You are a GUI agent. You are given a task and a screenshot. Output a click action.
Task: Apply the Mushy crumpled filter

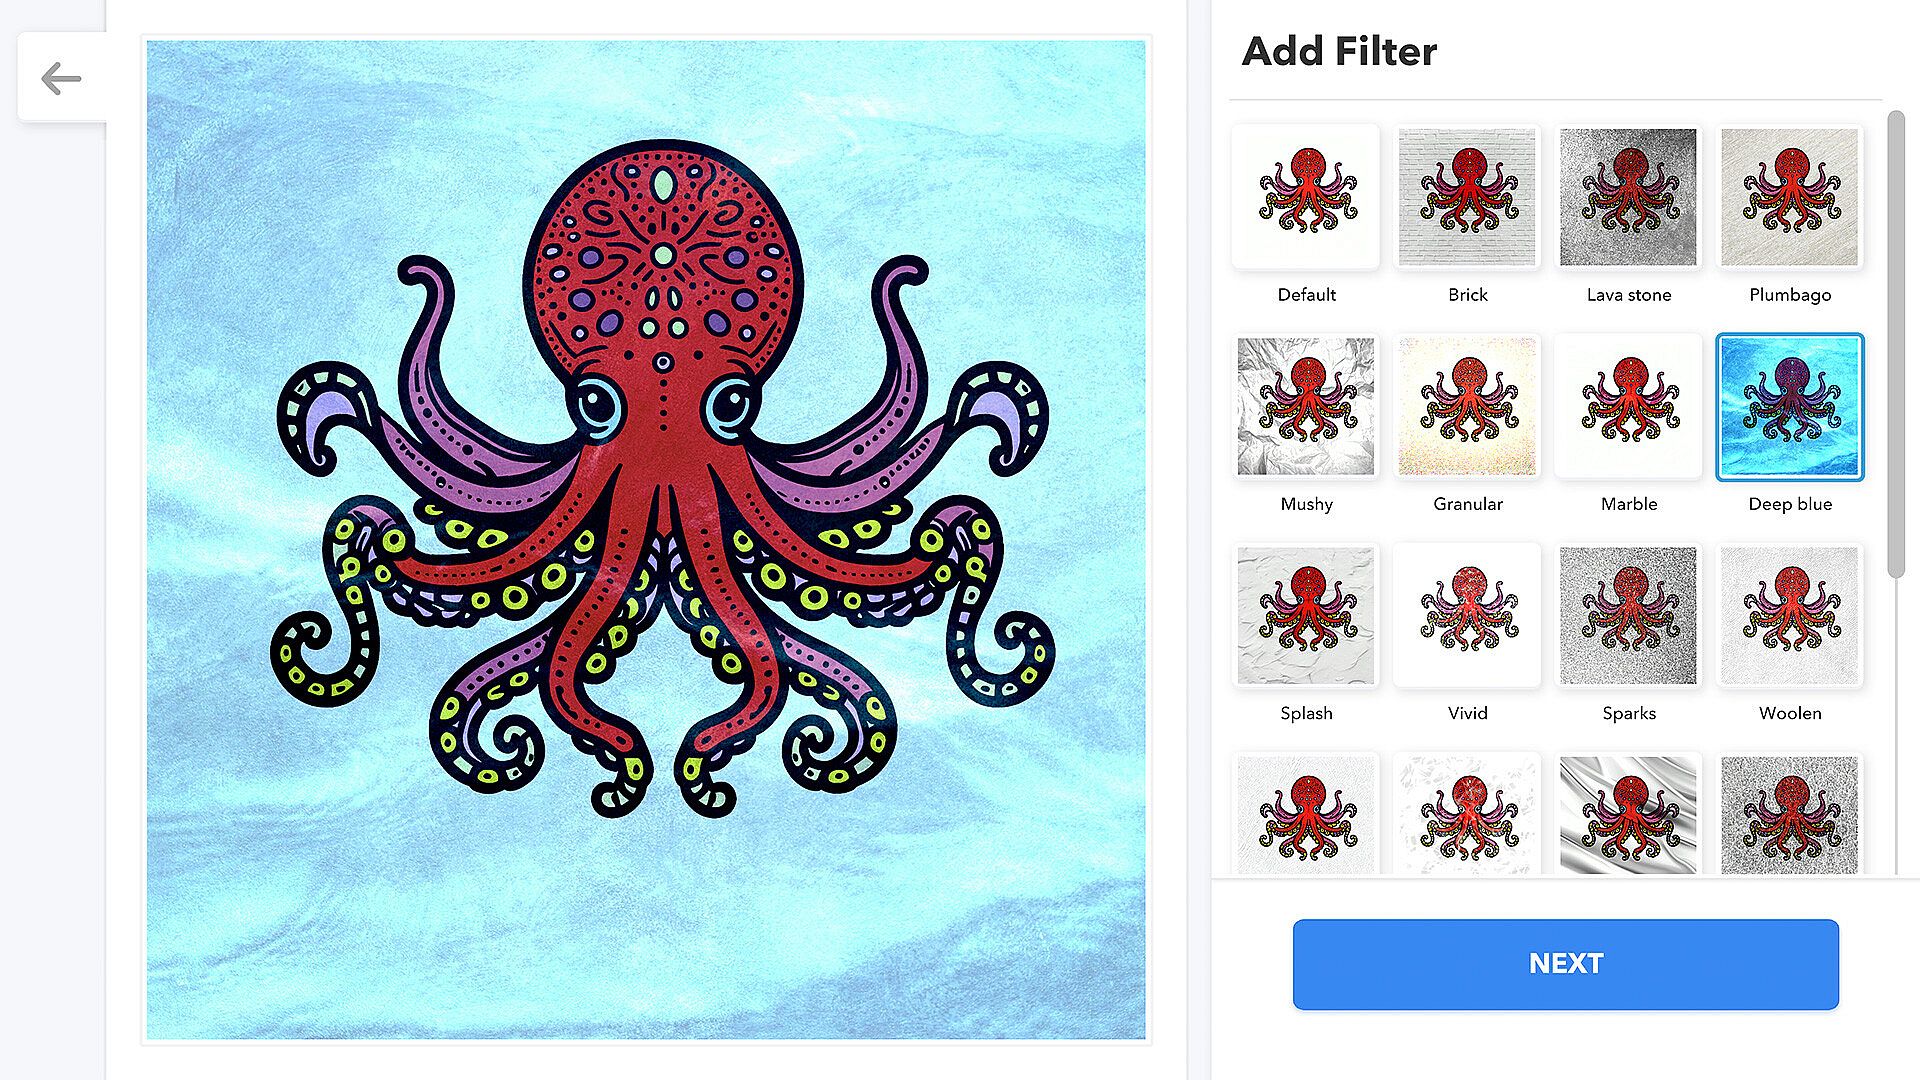tap(1306, 406)
